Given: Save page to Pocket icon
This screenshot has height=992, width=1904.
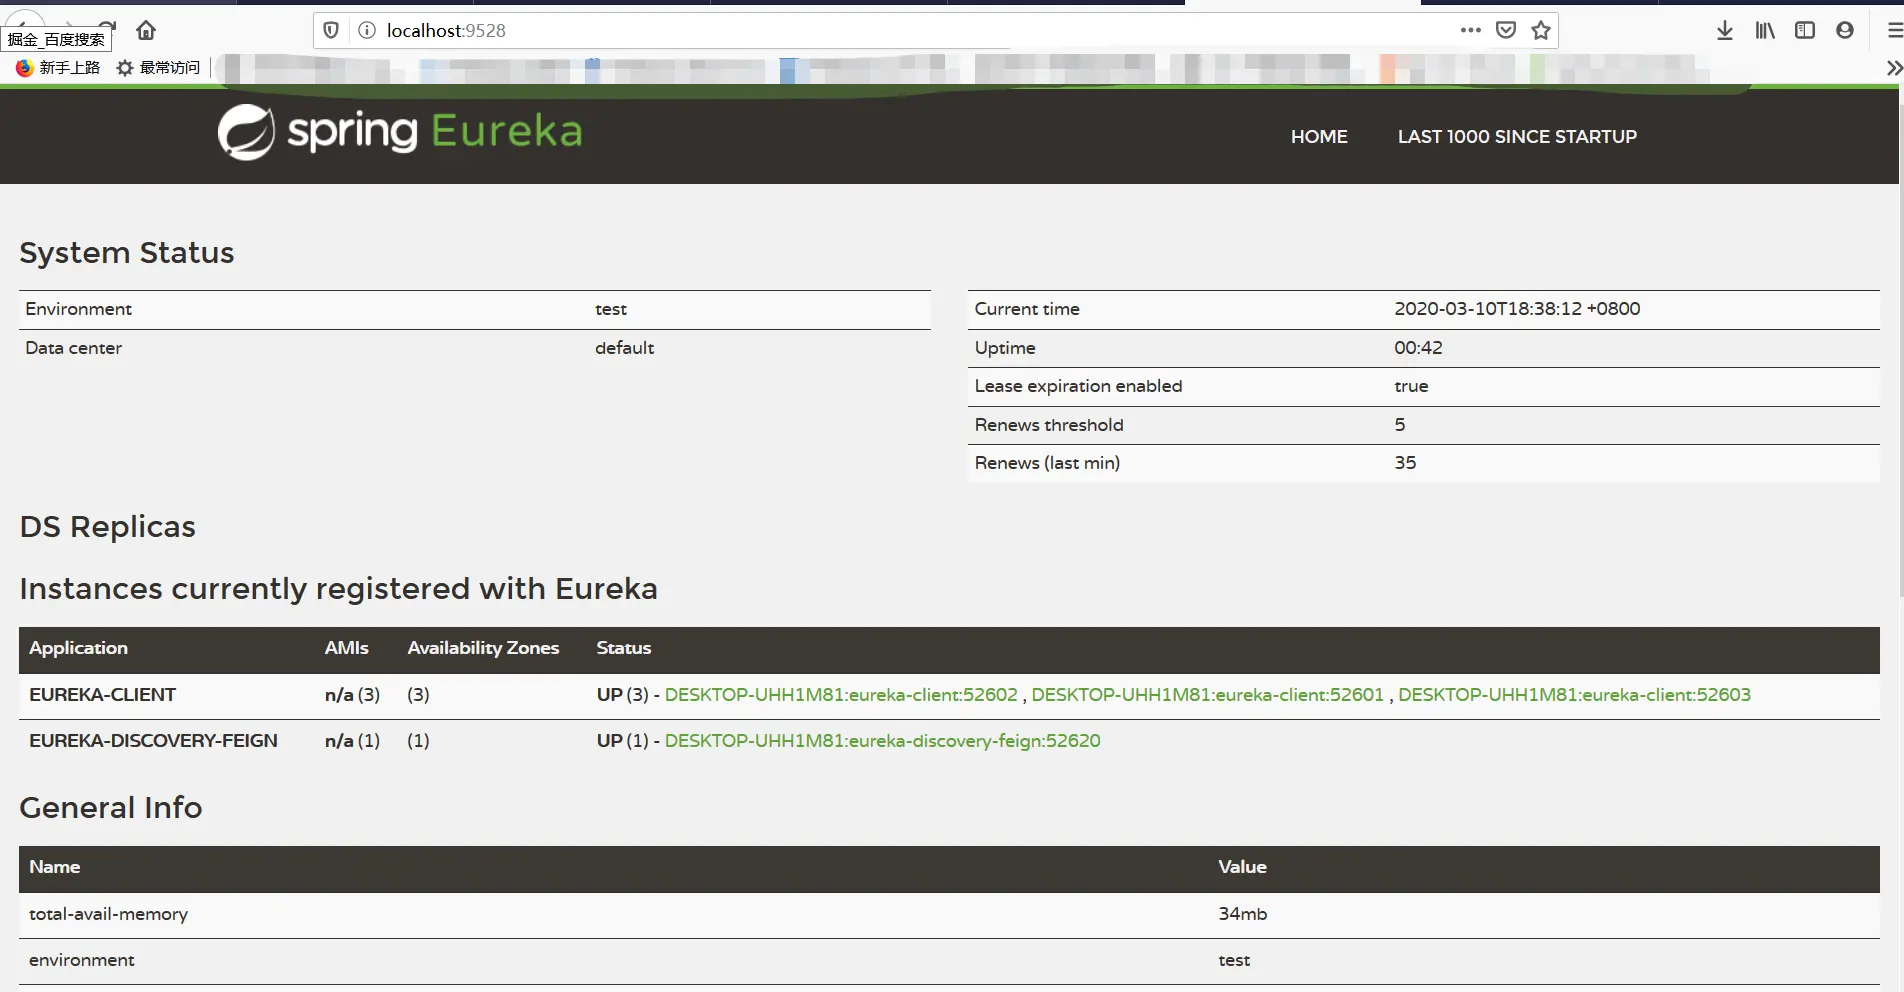Looking at the screenshot, I should (x=1506, y=30).
